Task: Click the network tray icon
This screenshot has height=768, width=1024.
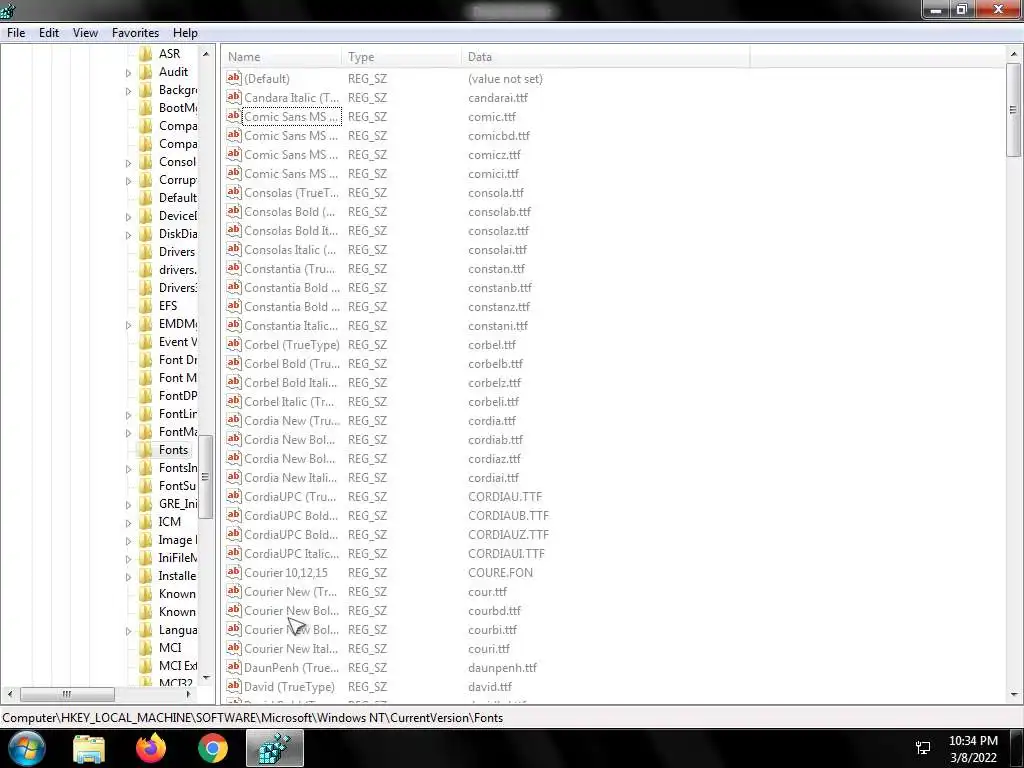Action: click(x=923, y=748)
